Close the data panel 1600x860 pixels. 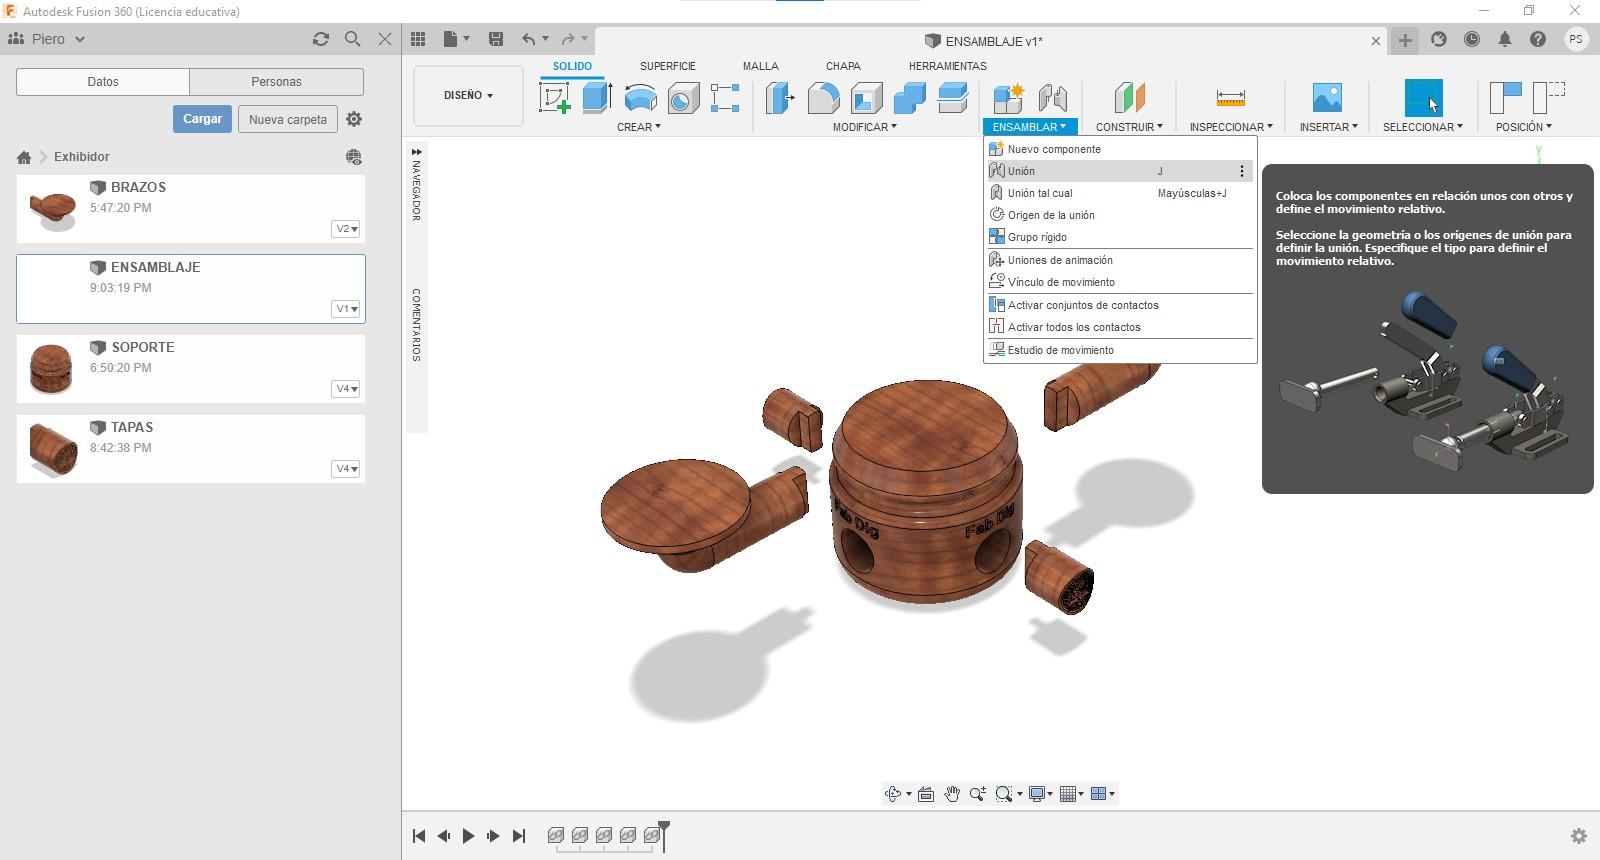pyautogui.click(x=385, y=39)
